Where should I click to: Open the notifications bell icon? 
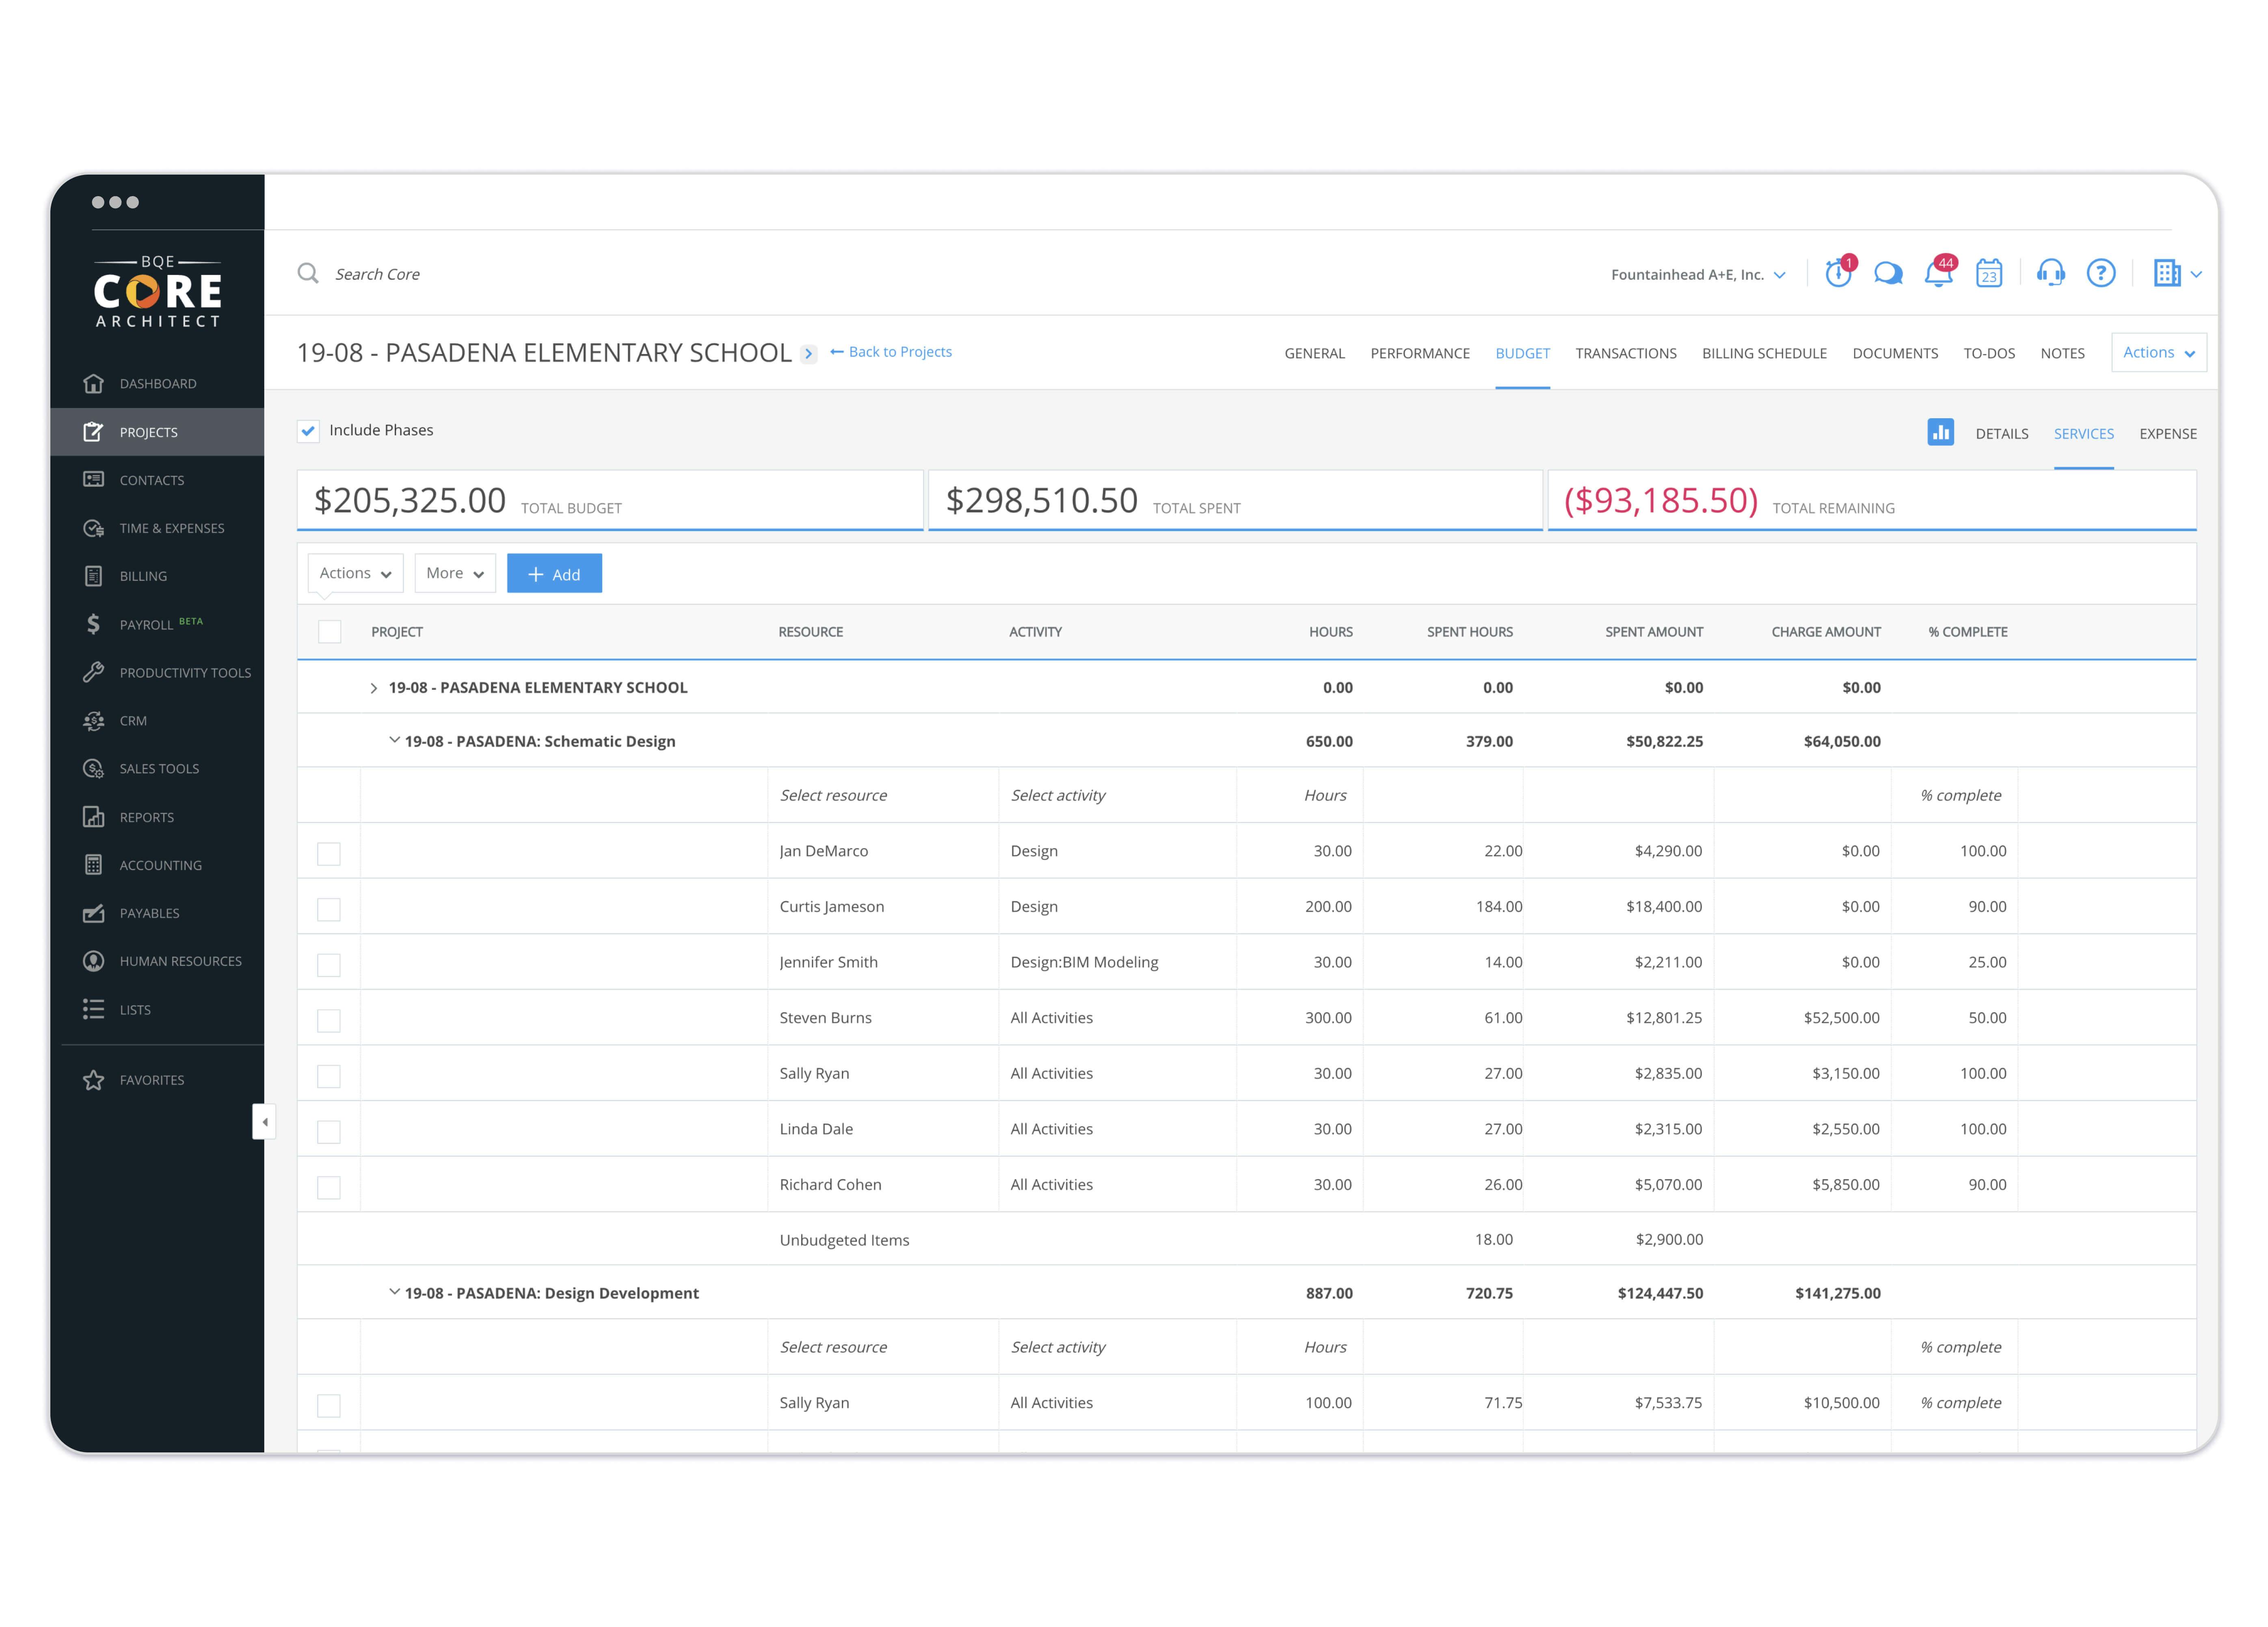point(1938,274)
